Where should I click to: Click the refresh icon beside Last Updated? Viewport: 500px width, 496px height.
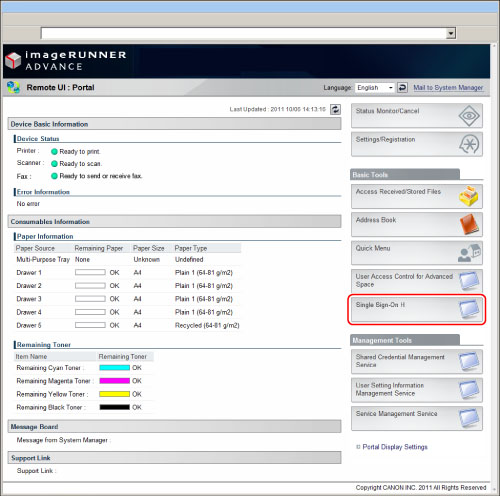tap(335, 109)
